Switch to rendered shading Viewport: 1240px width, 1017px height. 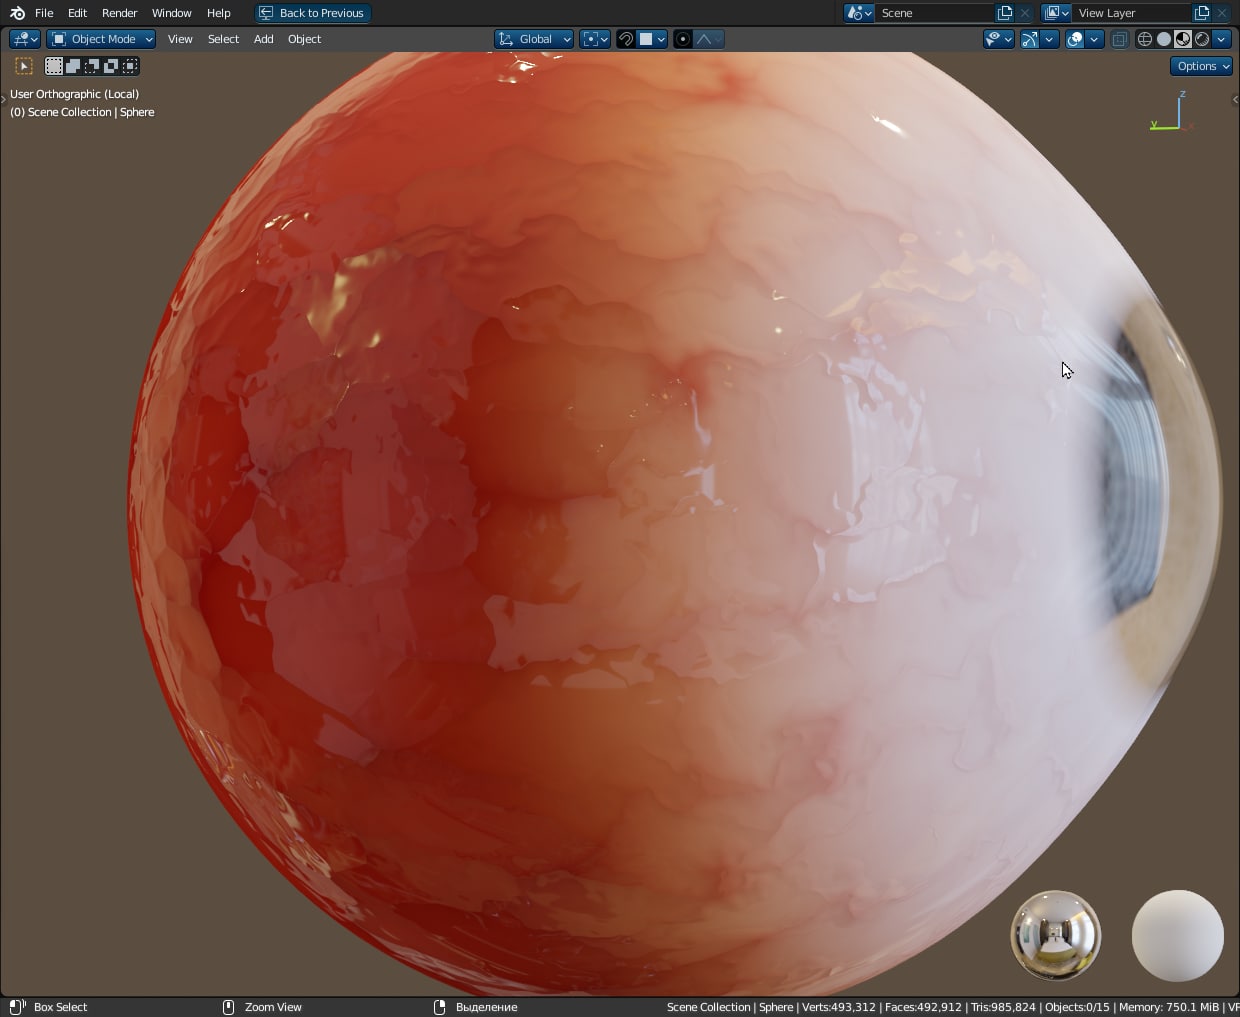[1202, 39]
